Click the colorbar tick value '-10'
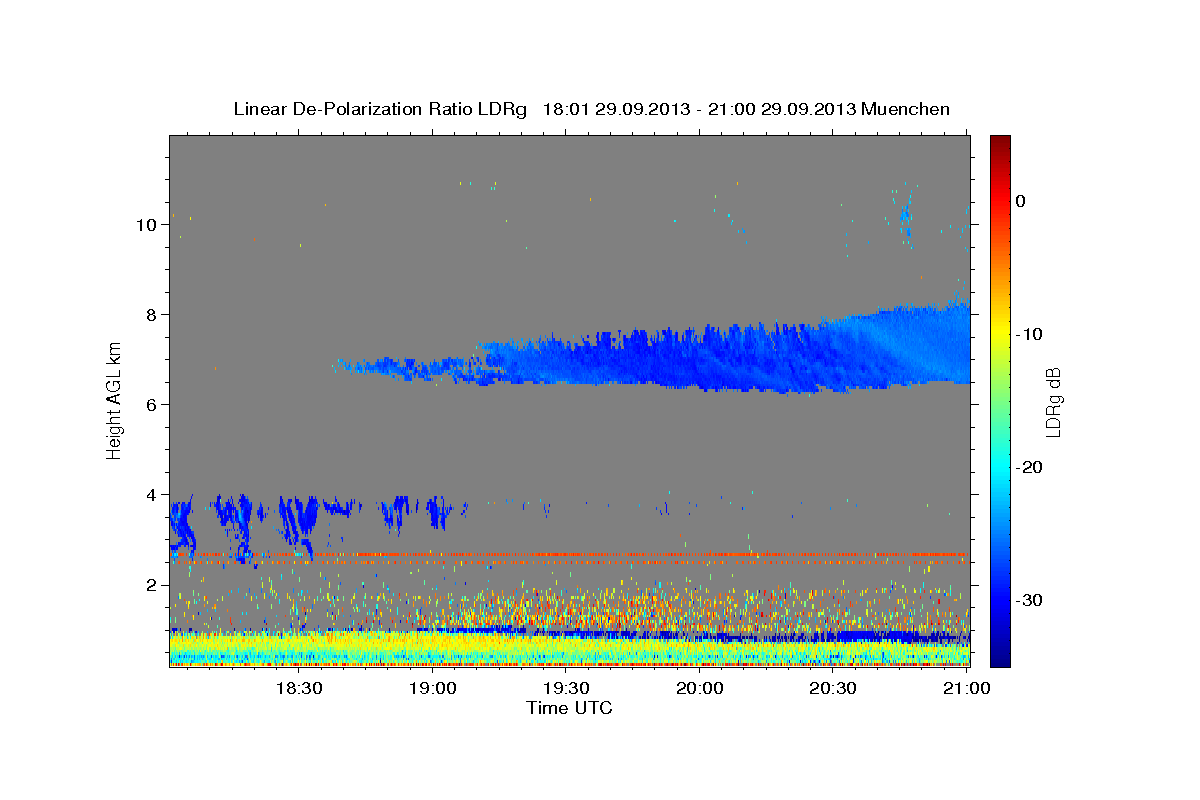Screen dimensions: 1200x800 [1029, 334]
